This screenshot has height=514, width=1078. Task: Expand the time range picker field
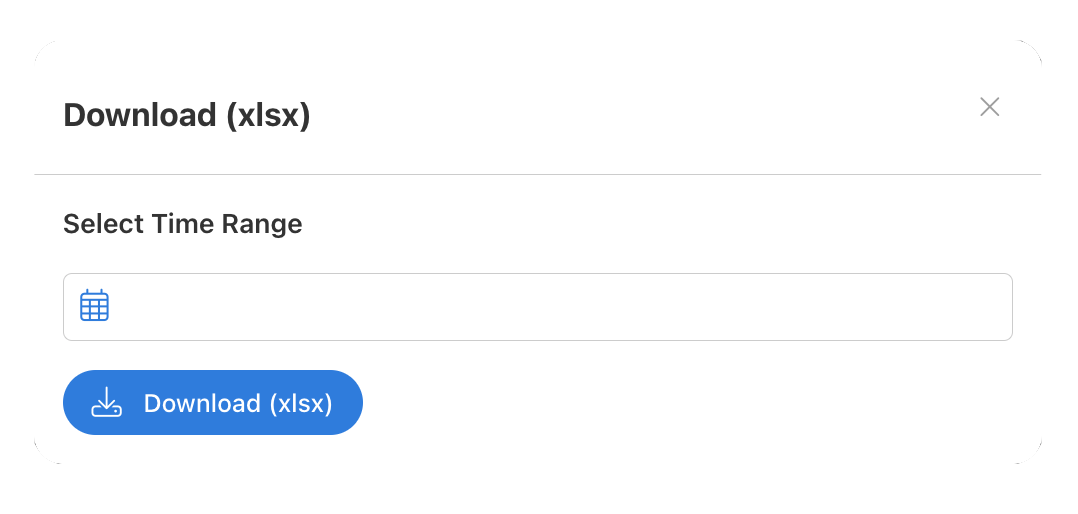pyautogui.click(x=538, y=307)
